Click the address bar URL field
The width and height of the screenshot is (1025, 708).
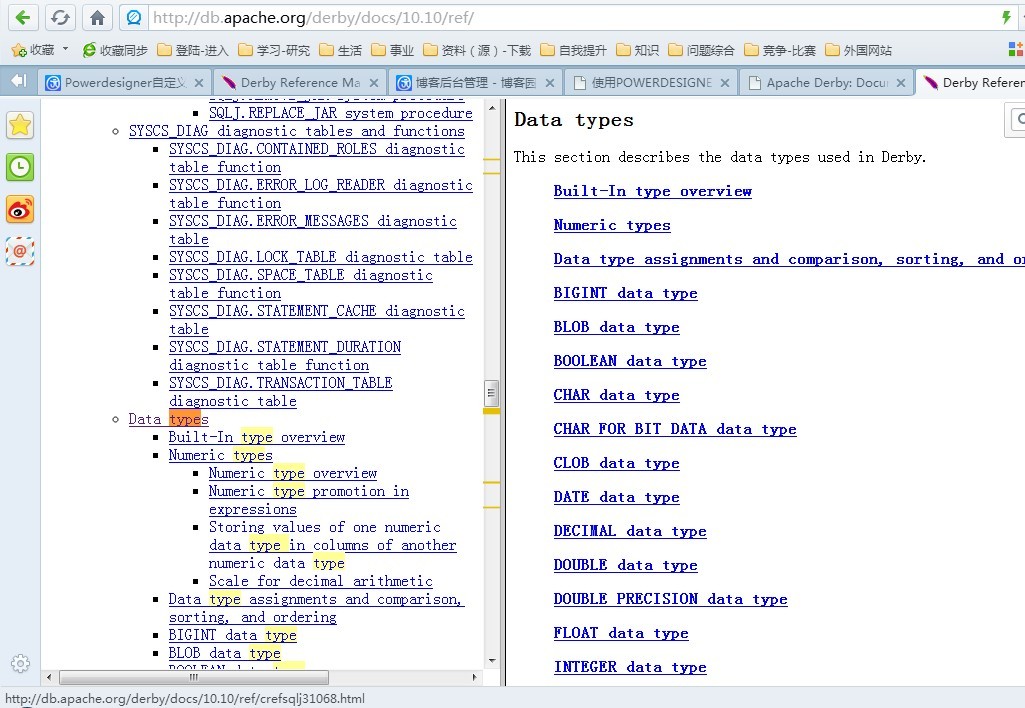[x=569, y=18]
